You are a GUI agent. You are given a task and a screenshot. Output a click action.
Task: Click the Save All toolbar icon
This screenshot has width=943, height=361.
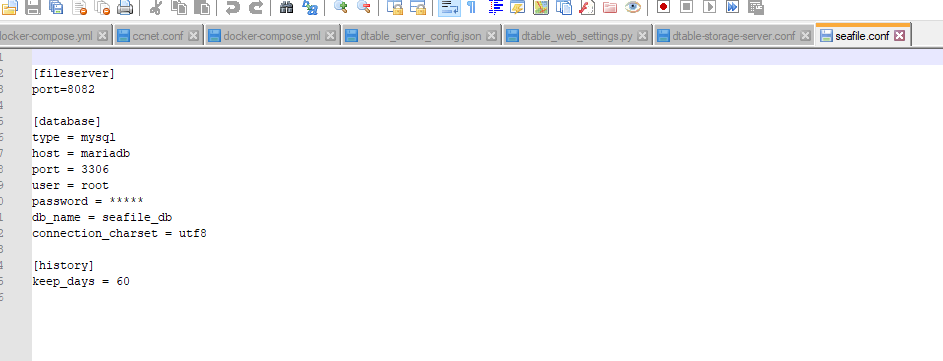point(56,7)
